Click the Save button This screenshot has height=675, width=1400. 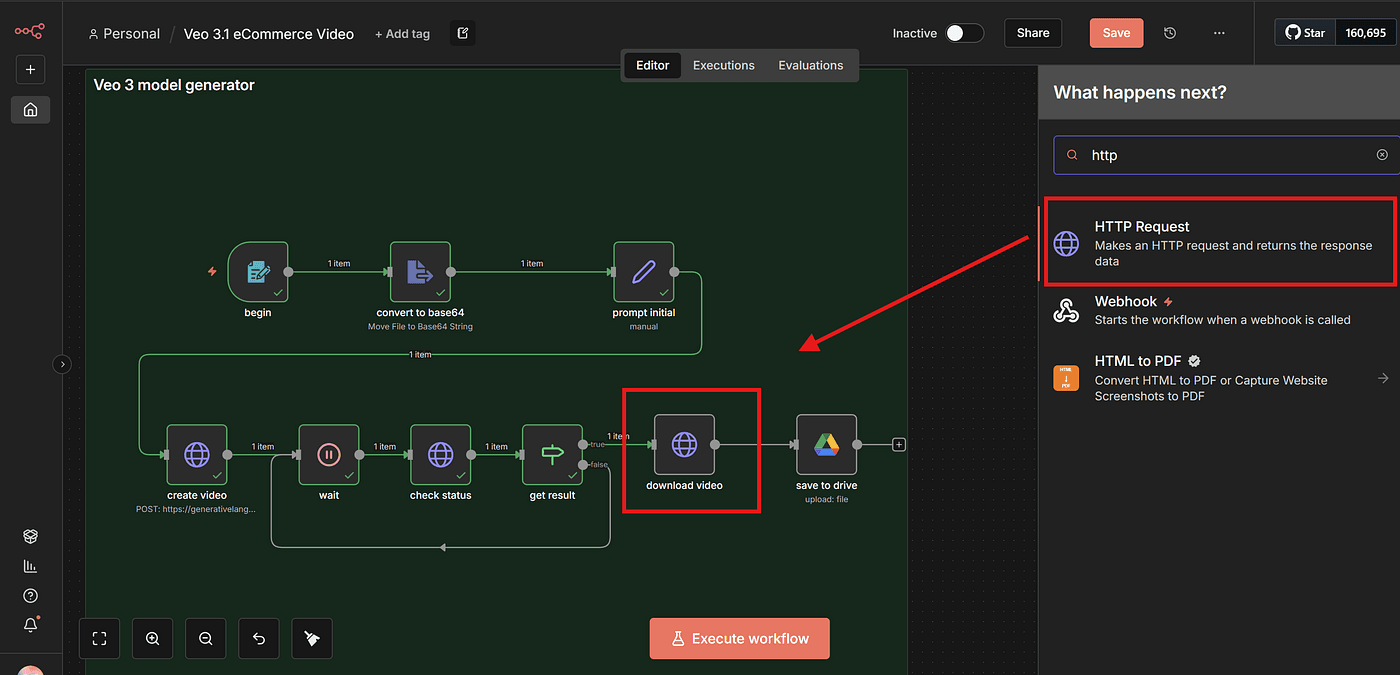(1116, 33)
